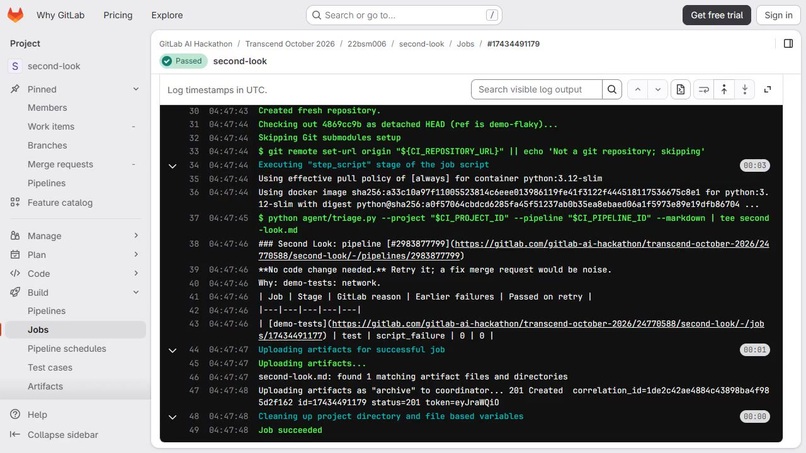Click the 00:03 duration badge
The height and width of the screenshot is (453, 806).
(x=755, y=166)
